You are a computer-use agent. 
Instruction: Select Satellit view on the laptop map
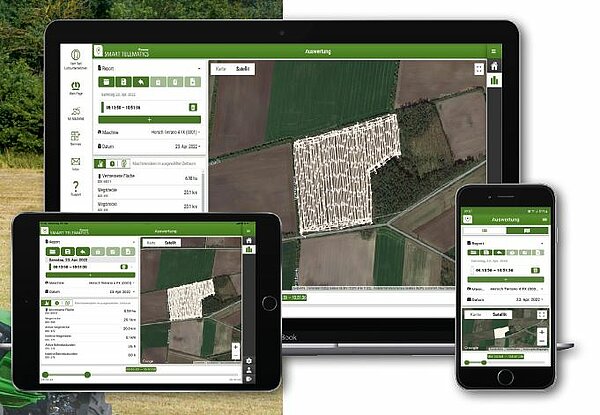click(241, 69)
